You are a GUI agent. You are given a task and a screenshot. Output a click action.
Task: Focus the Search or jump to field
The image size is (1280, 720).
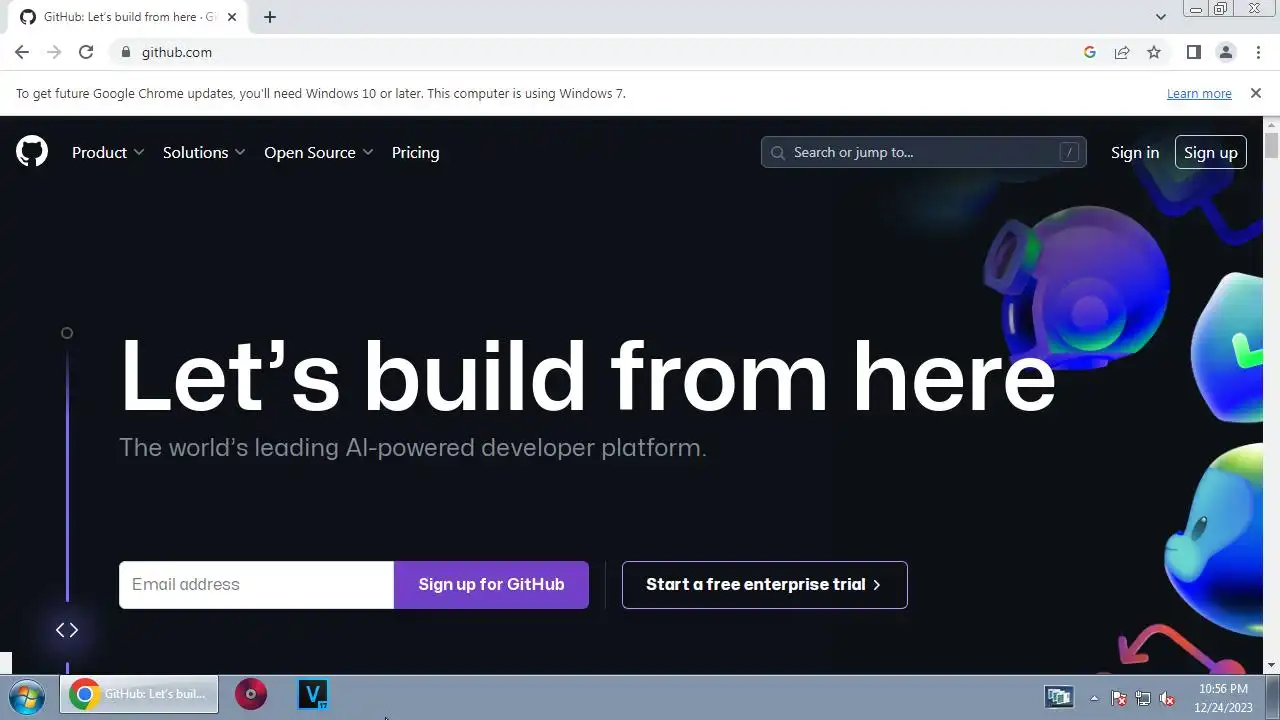pyautogui.click(x=924, y=152)
